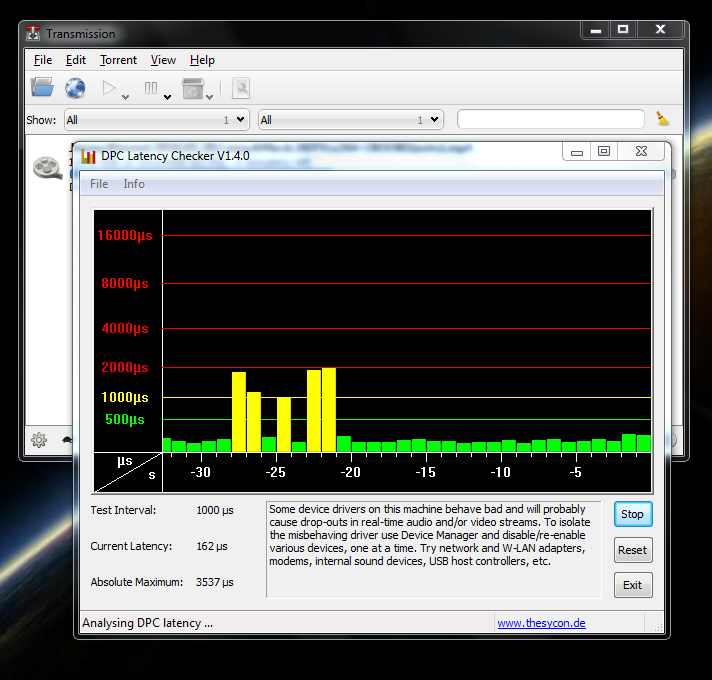Stop the DPC latency analysis

[x=633, y=514]
